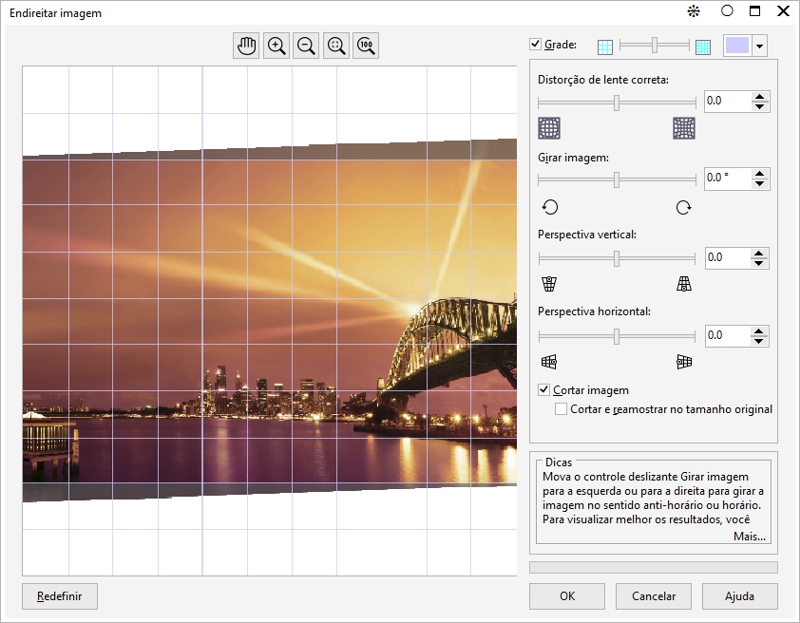Click the Zoom to fit icon
Image resolution: width=800 pixels, height=623 pixels.
click(336, 46)
